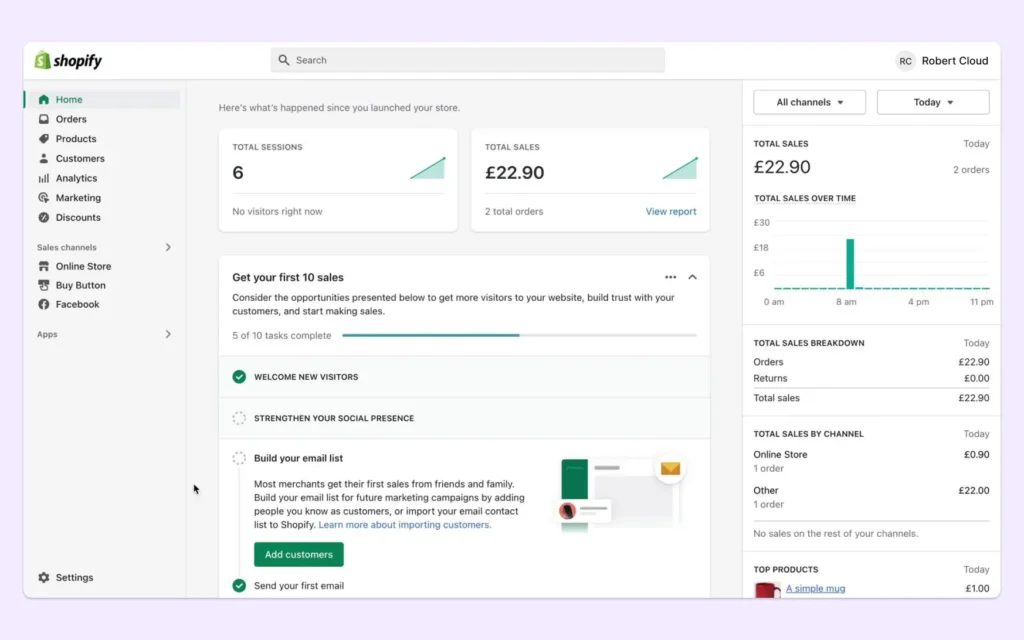
Task: Open the three-dots menu on first sales card
Action: coord(671,277)
